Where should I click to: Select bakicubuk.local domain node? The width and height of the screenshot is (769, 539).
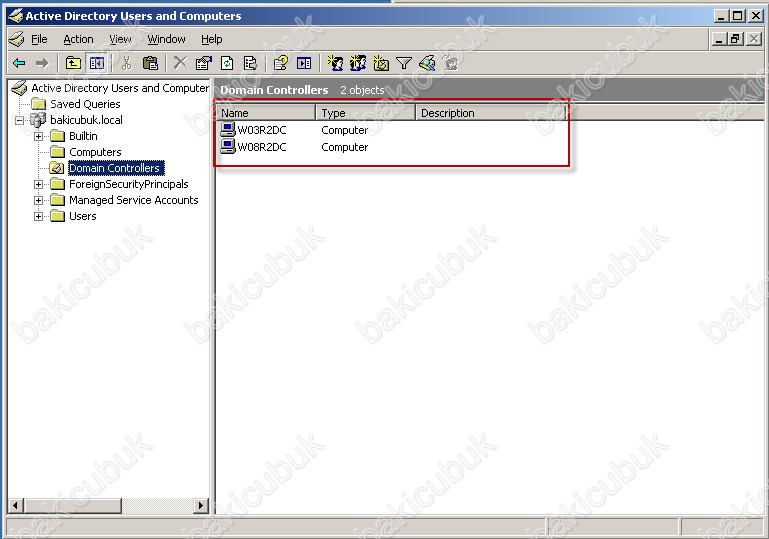coord(86,120)
